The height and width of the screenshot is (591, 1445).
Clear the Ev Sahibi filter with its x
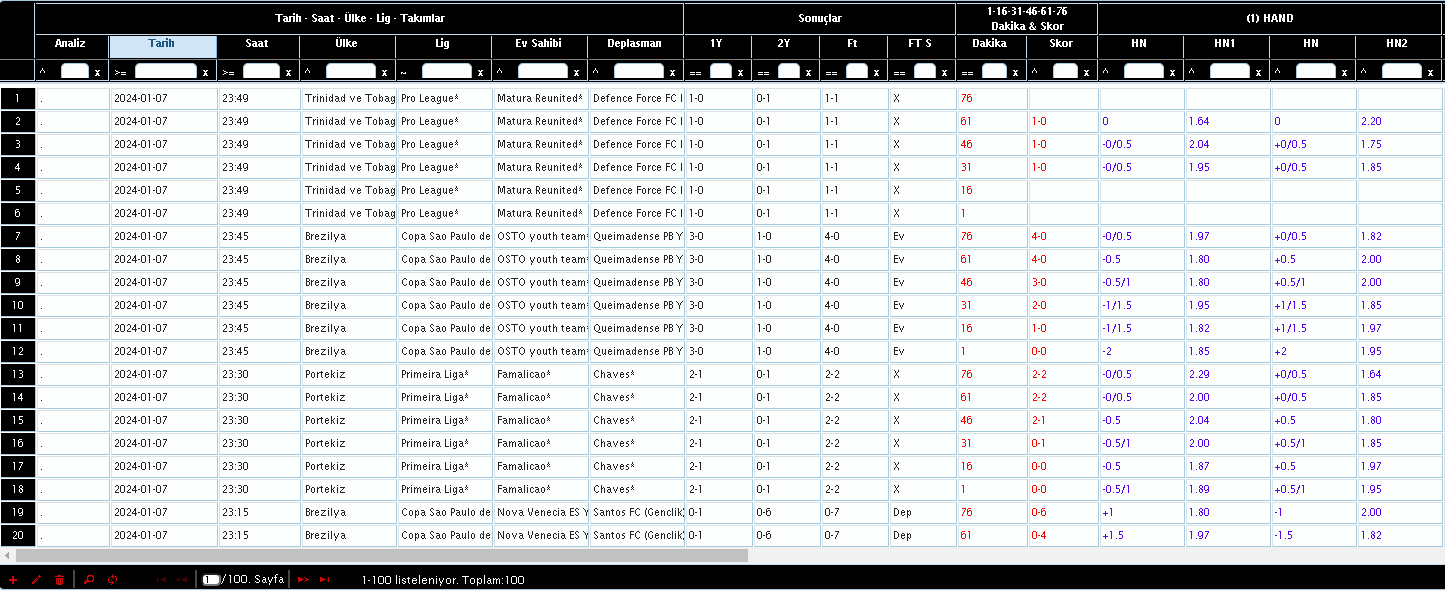(577, 72)
